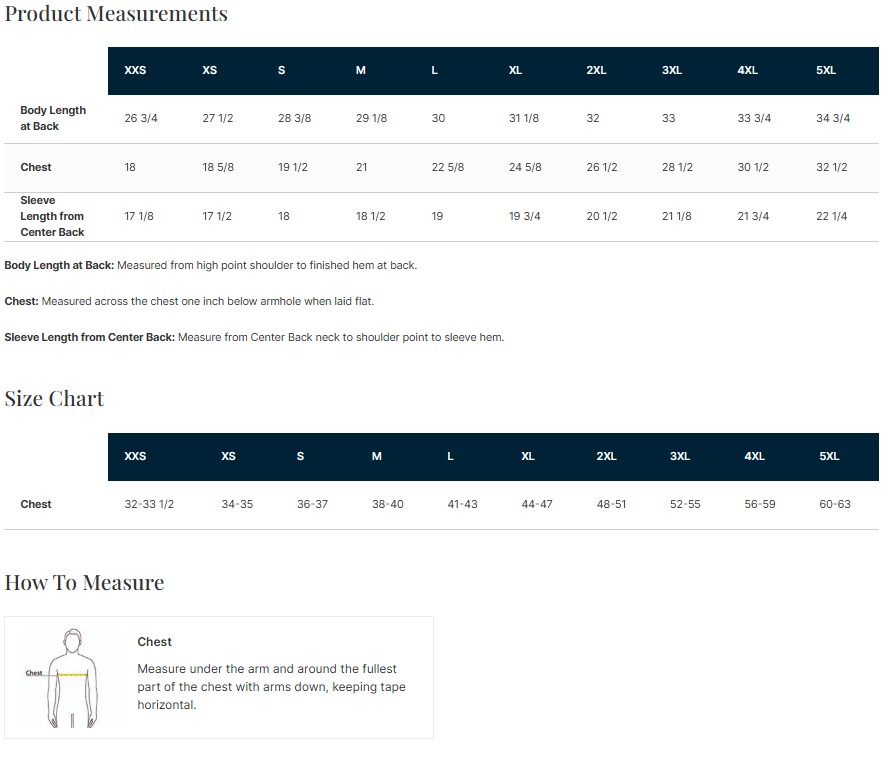The image size is (891, 758).
Task: Click Body Length at Back row label
Action: click(53, 118)
